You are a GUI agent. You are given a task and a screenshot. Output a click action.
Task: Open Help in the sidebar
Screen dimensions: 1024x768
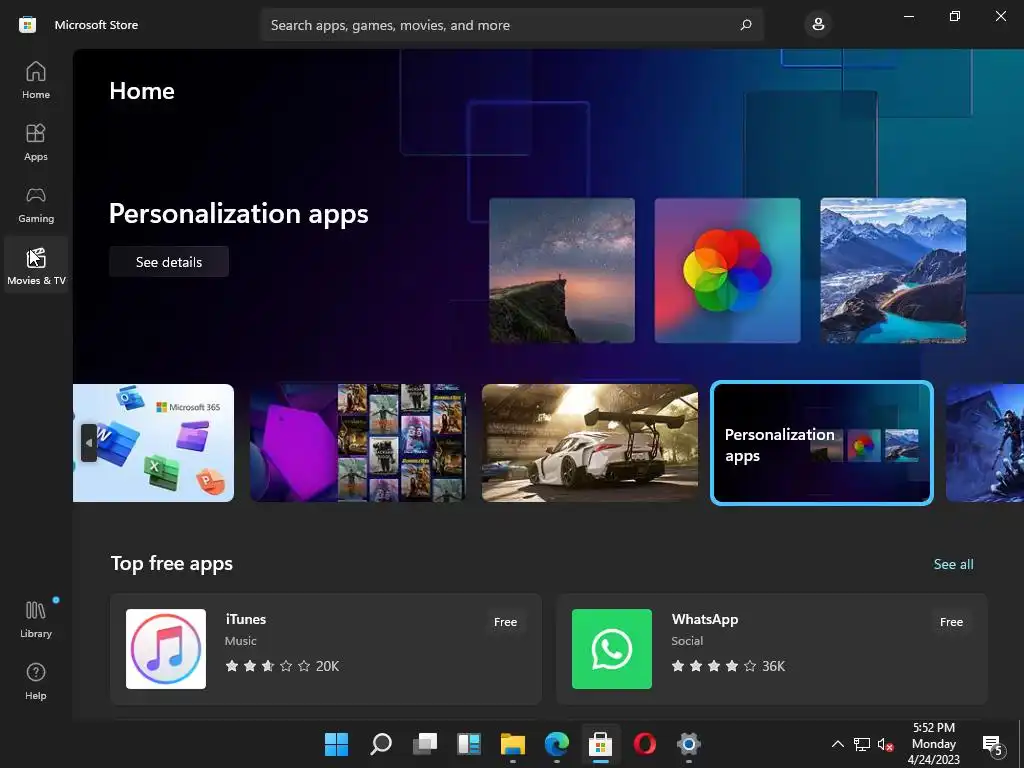(x=36, y=681)
